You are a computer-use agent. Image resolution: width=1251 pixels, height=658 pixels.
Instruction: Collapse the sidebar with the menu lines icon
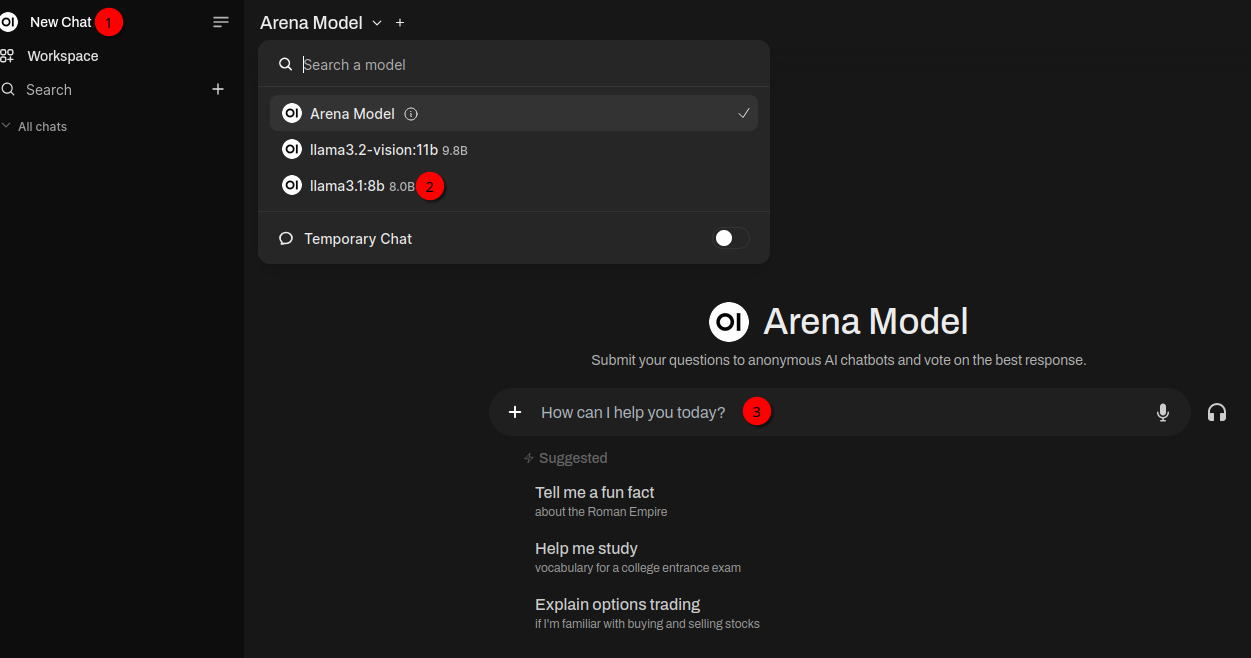(221, 22)
